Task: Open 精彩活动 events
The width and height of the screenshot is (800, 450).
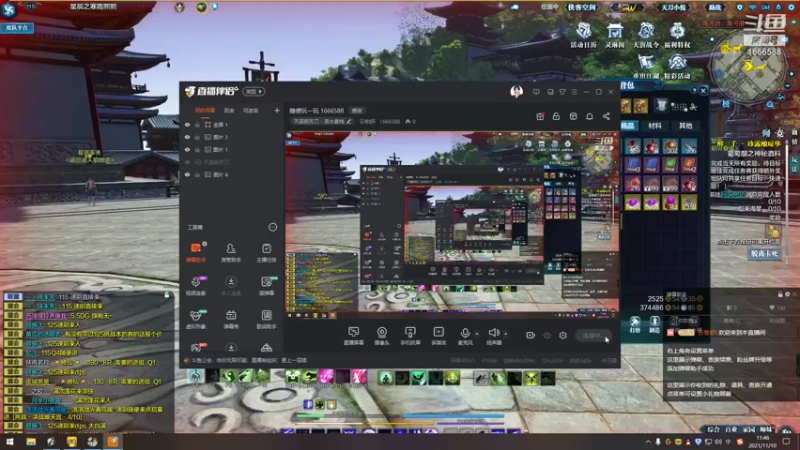Action: click(x=677, y=67)
